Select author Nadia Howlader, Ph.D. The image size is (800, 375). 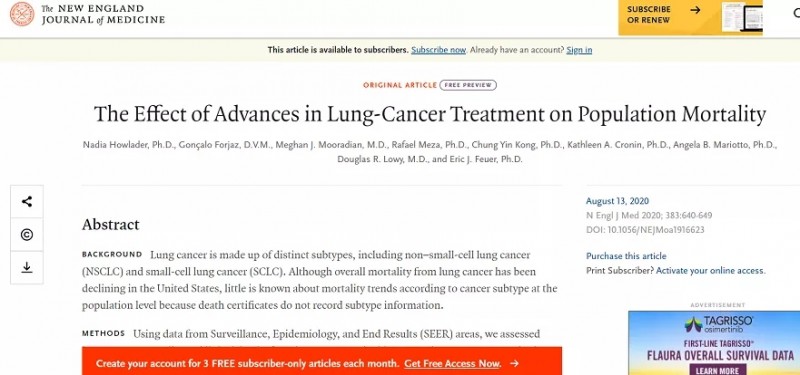(129, 145)
